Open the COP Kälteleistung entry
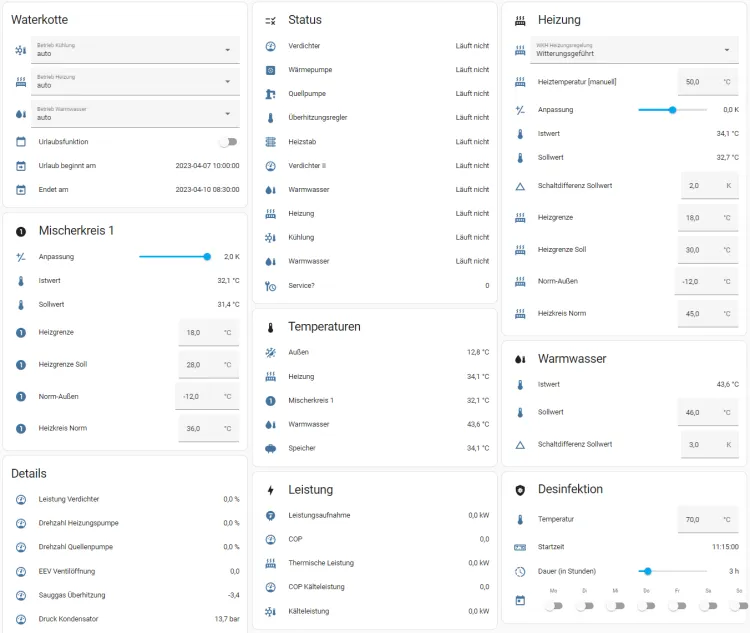Viewport: 750px width, 633px height. (377, 587)
